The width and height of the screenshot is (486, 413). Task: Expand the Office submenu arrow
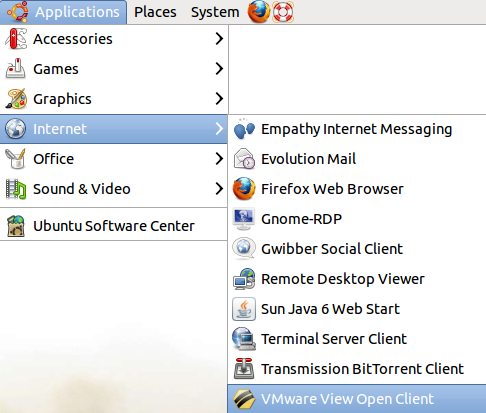point(219,159)
